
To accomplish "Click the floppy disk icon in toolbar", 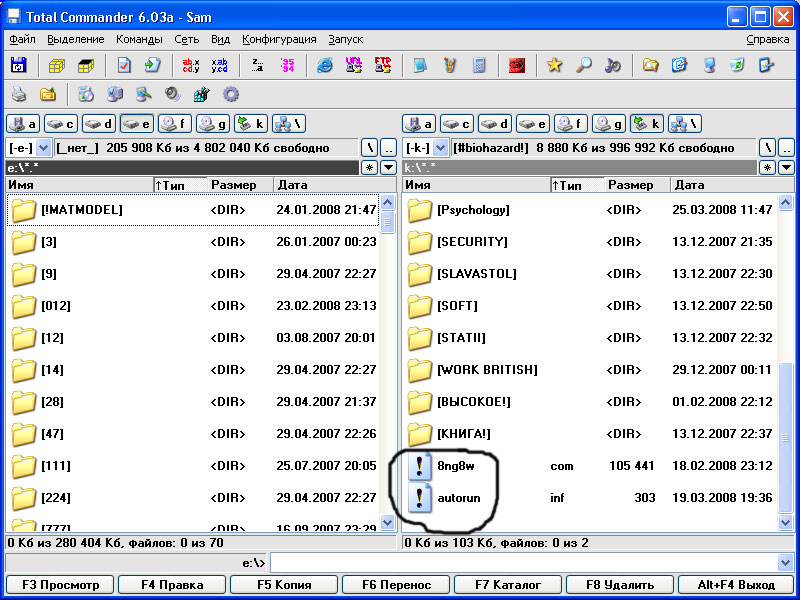I will click(x=18, y=65).
